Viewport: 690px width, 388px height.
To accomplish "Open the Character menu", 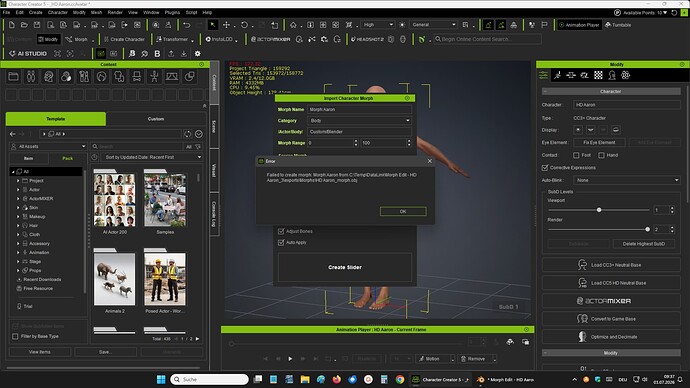I will (58, 13).
